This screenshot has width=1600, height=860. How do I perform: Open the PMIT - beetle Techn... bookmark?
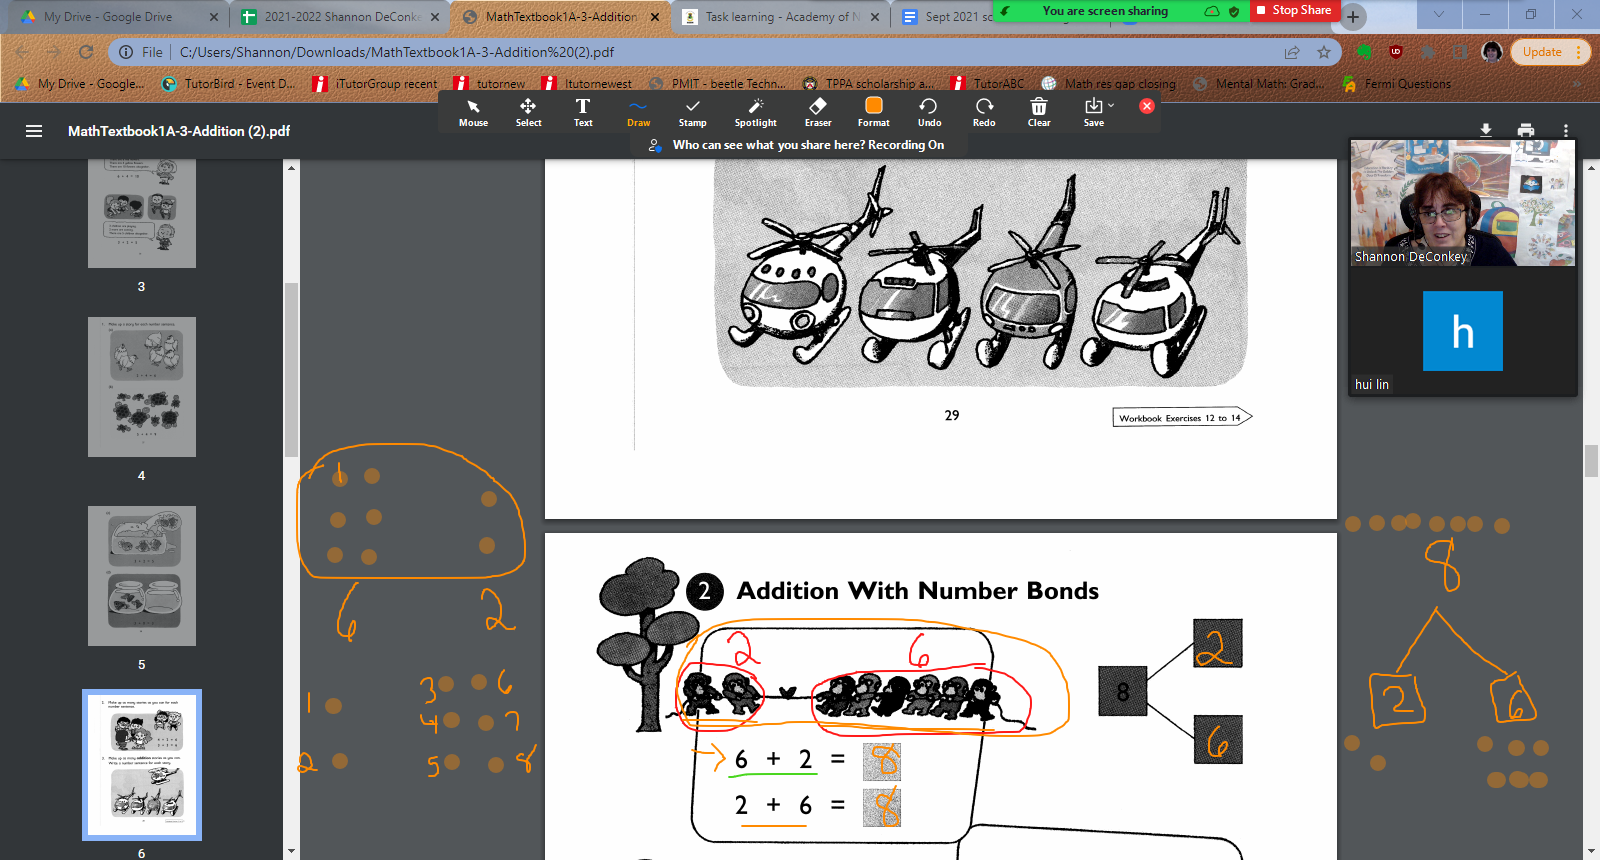pos(717,84)
